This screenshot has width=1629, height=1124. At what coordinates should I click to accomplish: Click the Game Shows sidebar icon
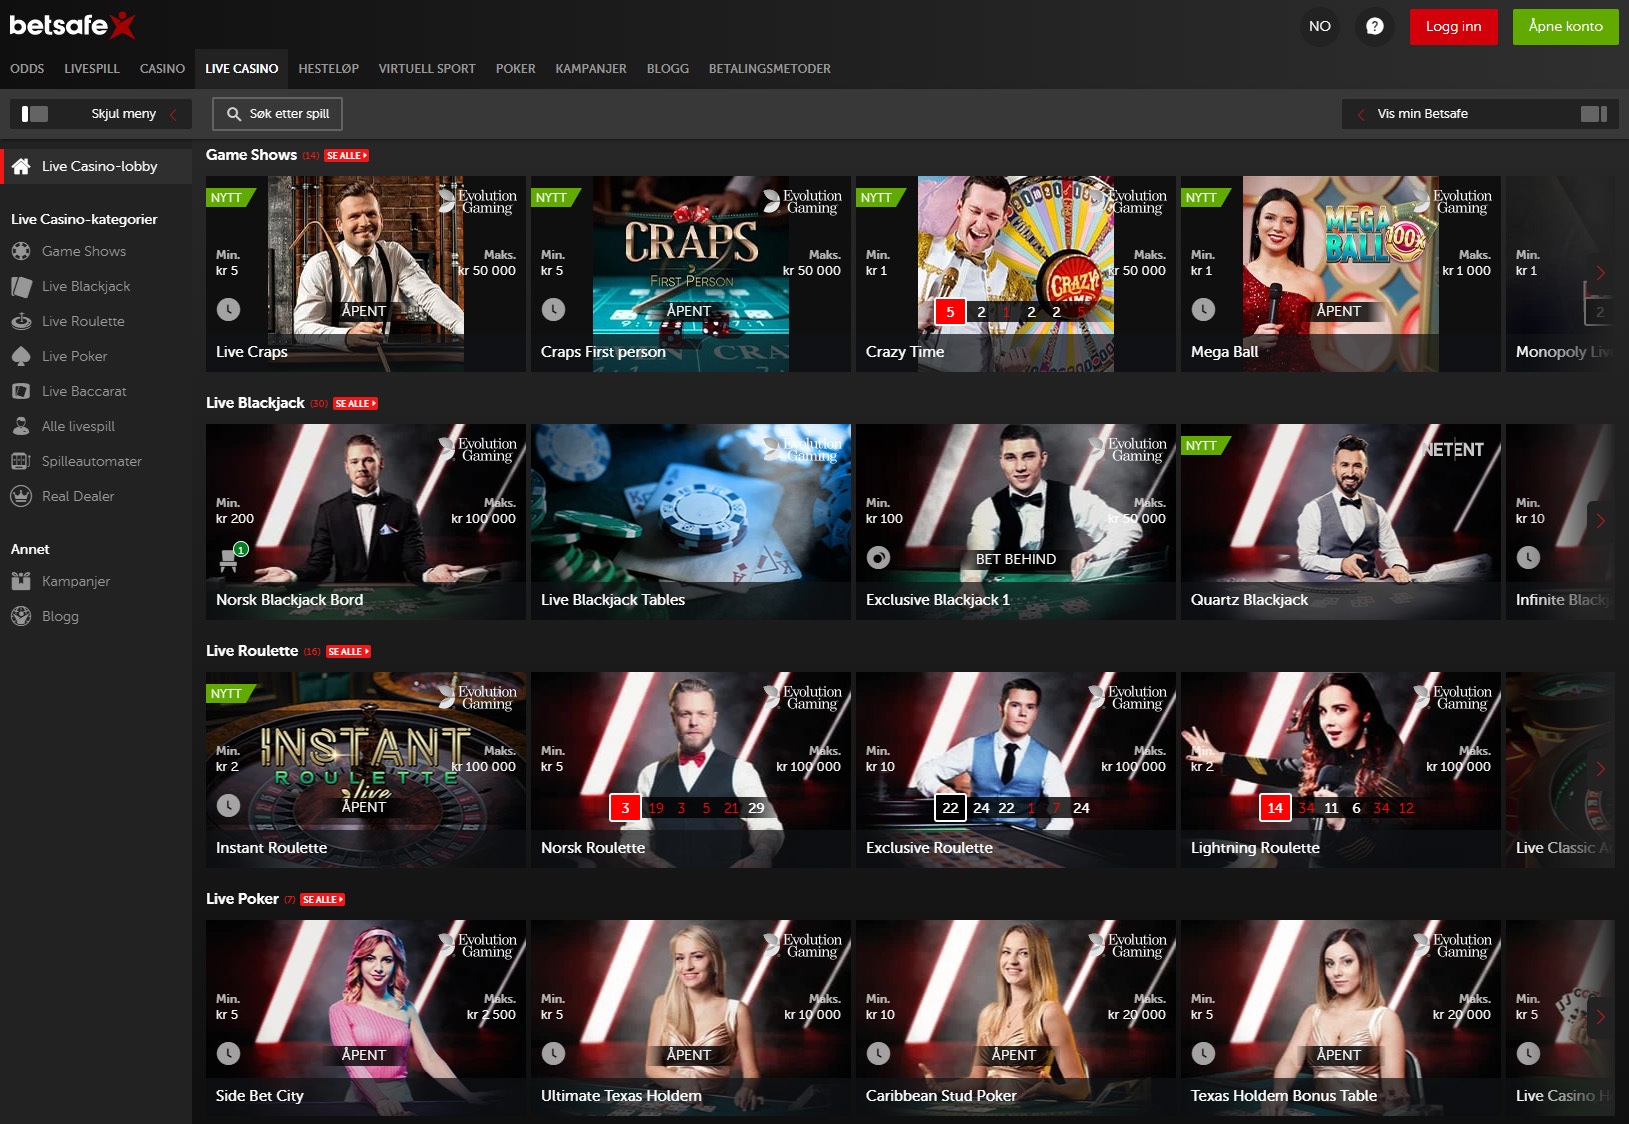(x=21, y=252)
